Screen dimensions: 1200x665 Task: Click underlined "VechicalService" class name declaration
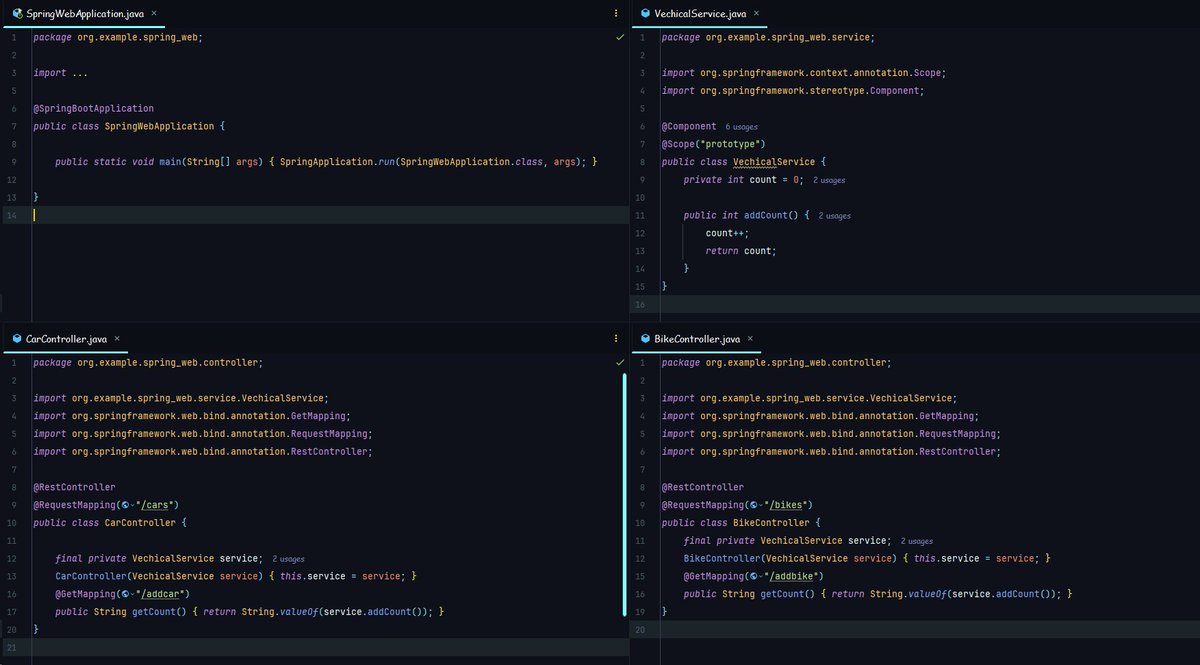[774, 162]
